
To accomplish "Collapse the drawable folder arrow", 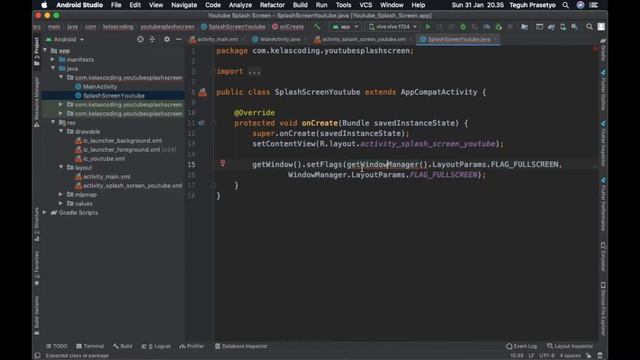I will (x=61, y=131).
